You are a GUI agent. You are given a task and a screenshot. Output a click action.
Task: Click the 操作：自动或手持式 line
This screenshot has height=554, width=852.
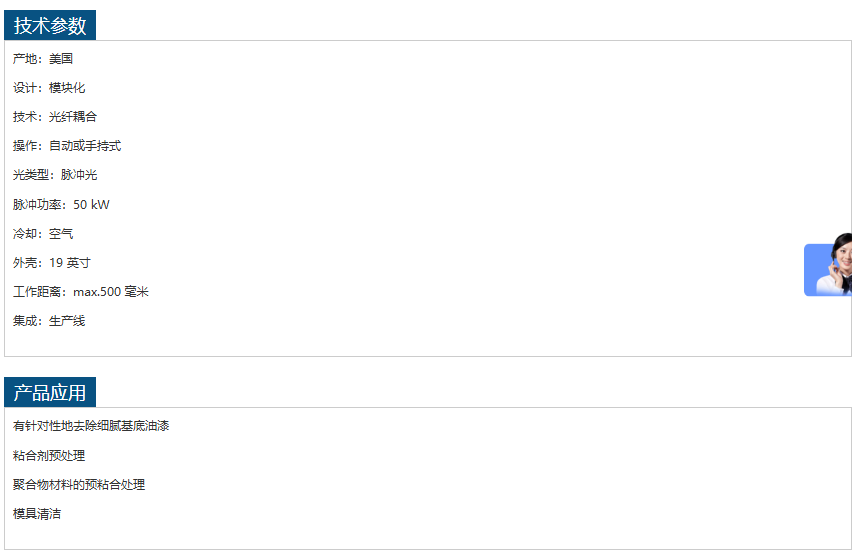click(x=67, y=146)
